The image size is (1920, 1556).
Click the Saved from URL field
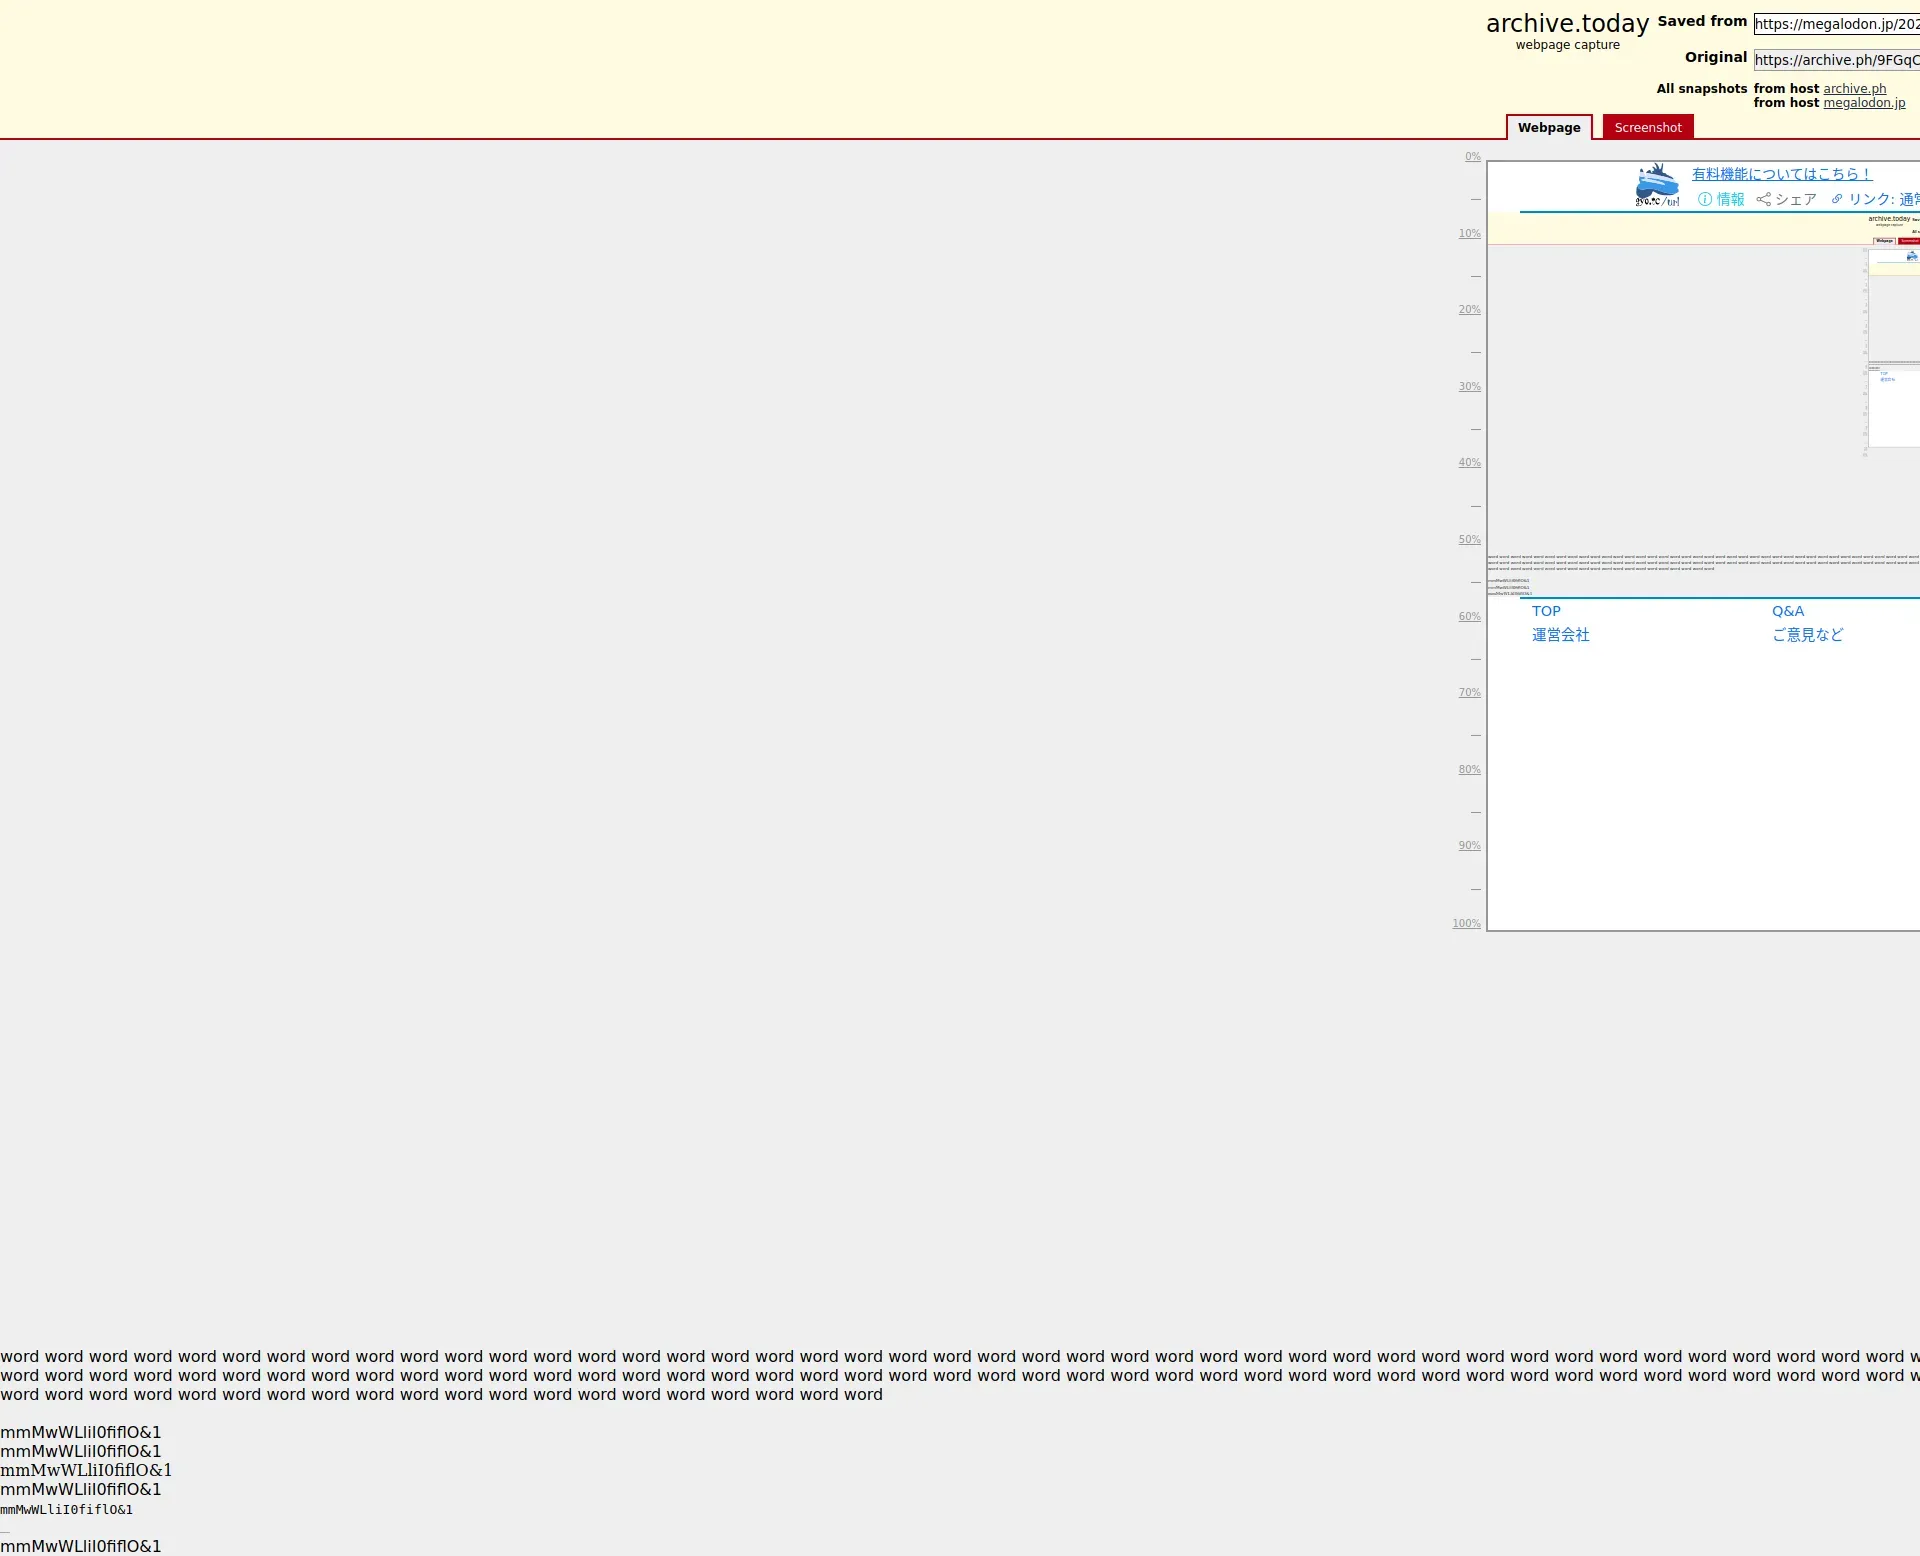coord(1836,24)
